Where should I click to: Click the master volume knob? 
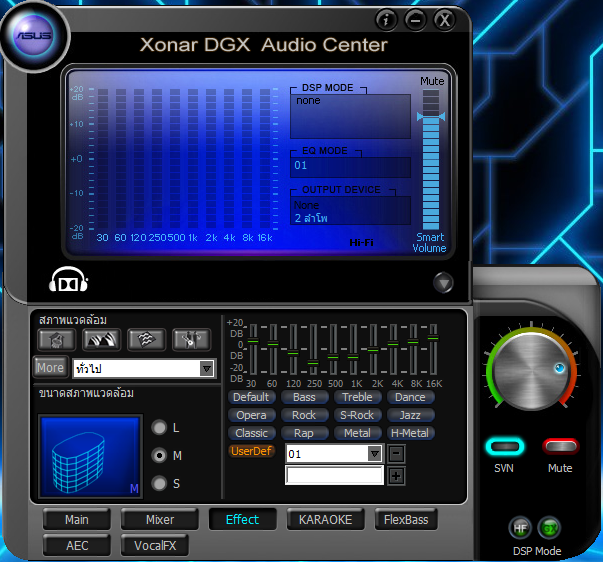click(x=531, y=369)
